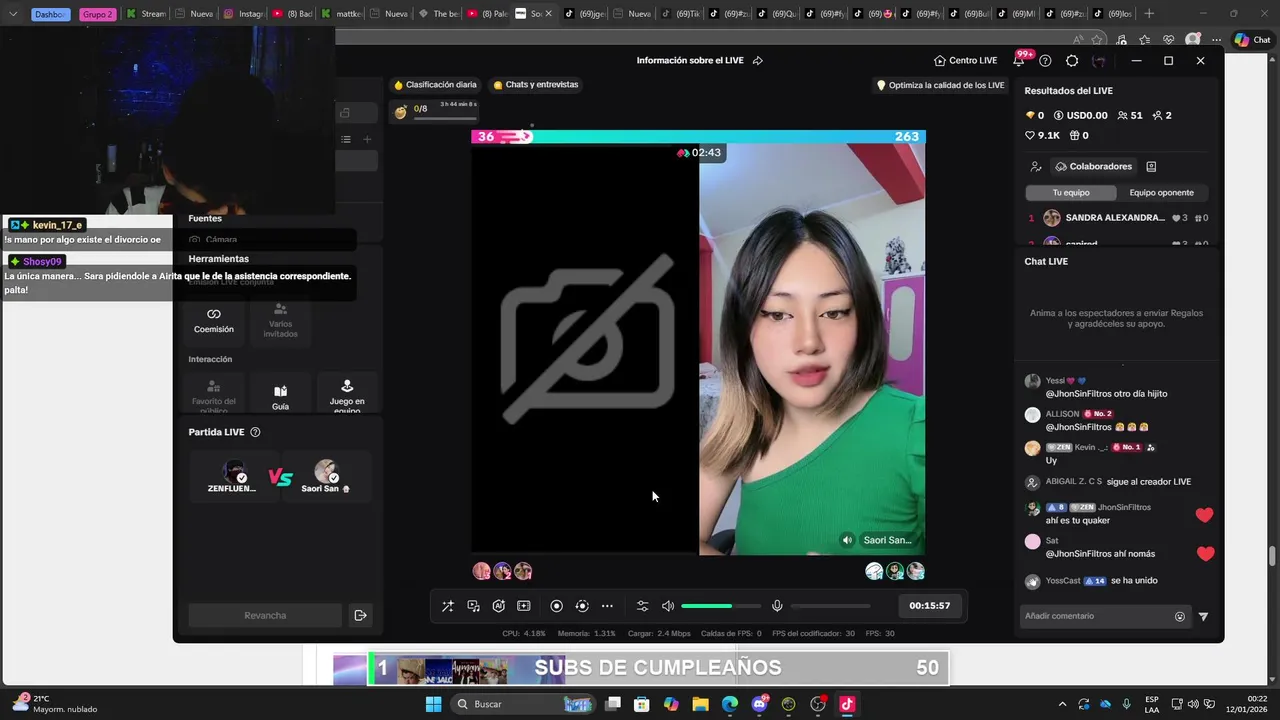The width and height of the screenshot is (1280, 720).
Task: Open the Guía interaction tool
Action: tap(280, 396)
